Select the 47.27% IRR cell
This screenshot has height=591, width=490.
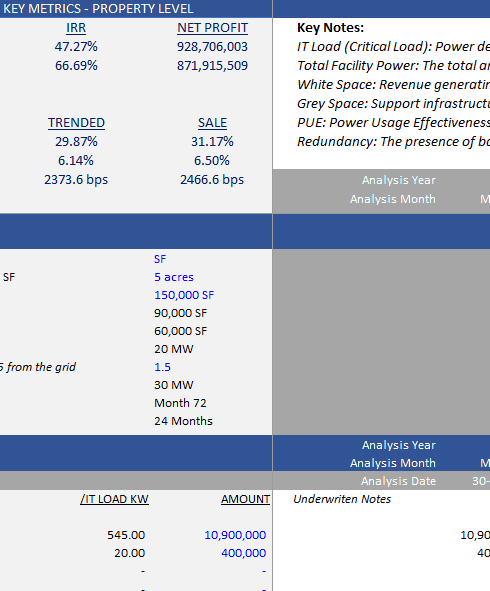click(x=76, y=47)
